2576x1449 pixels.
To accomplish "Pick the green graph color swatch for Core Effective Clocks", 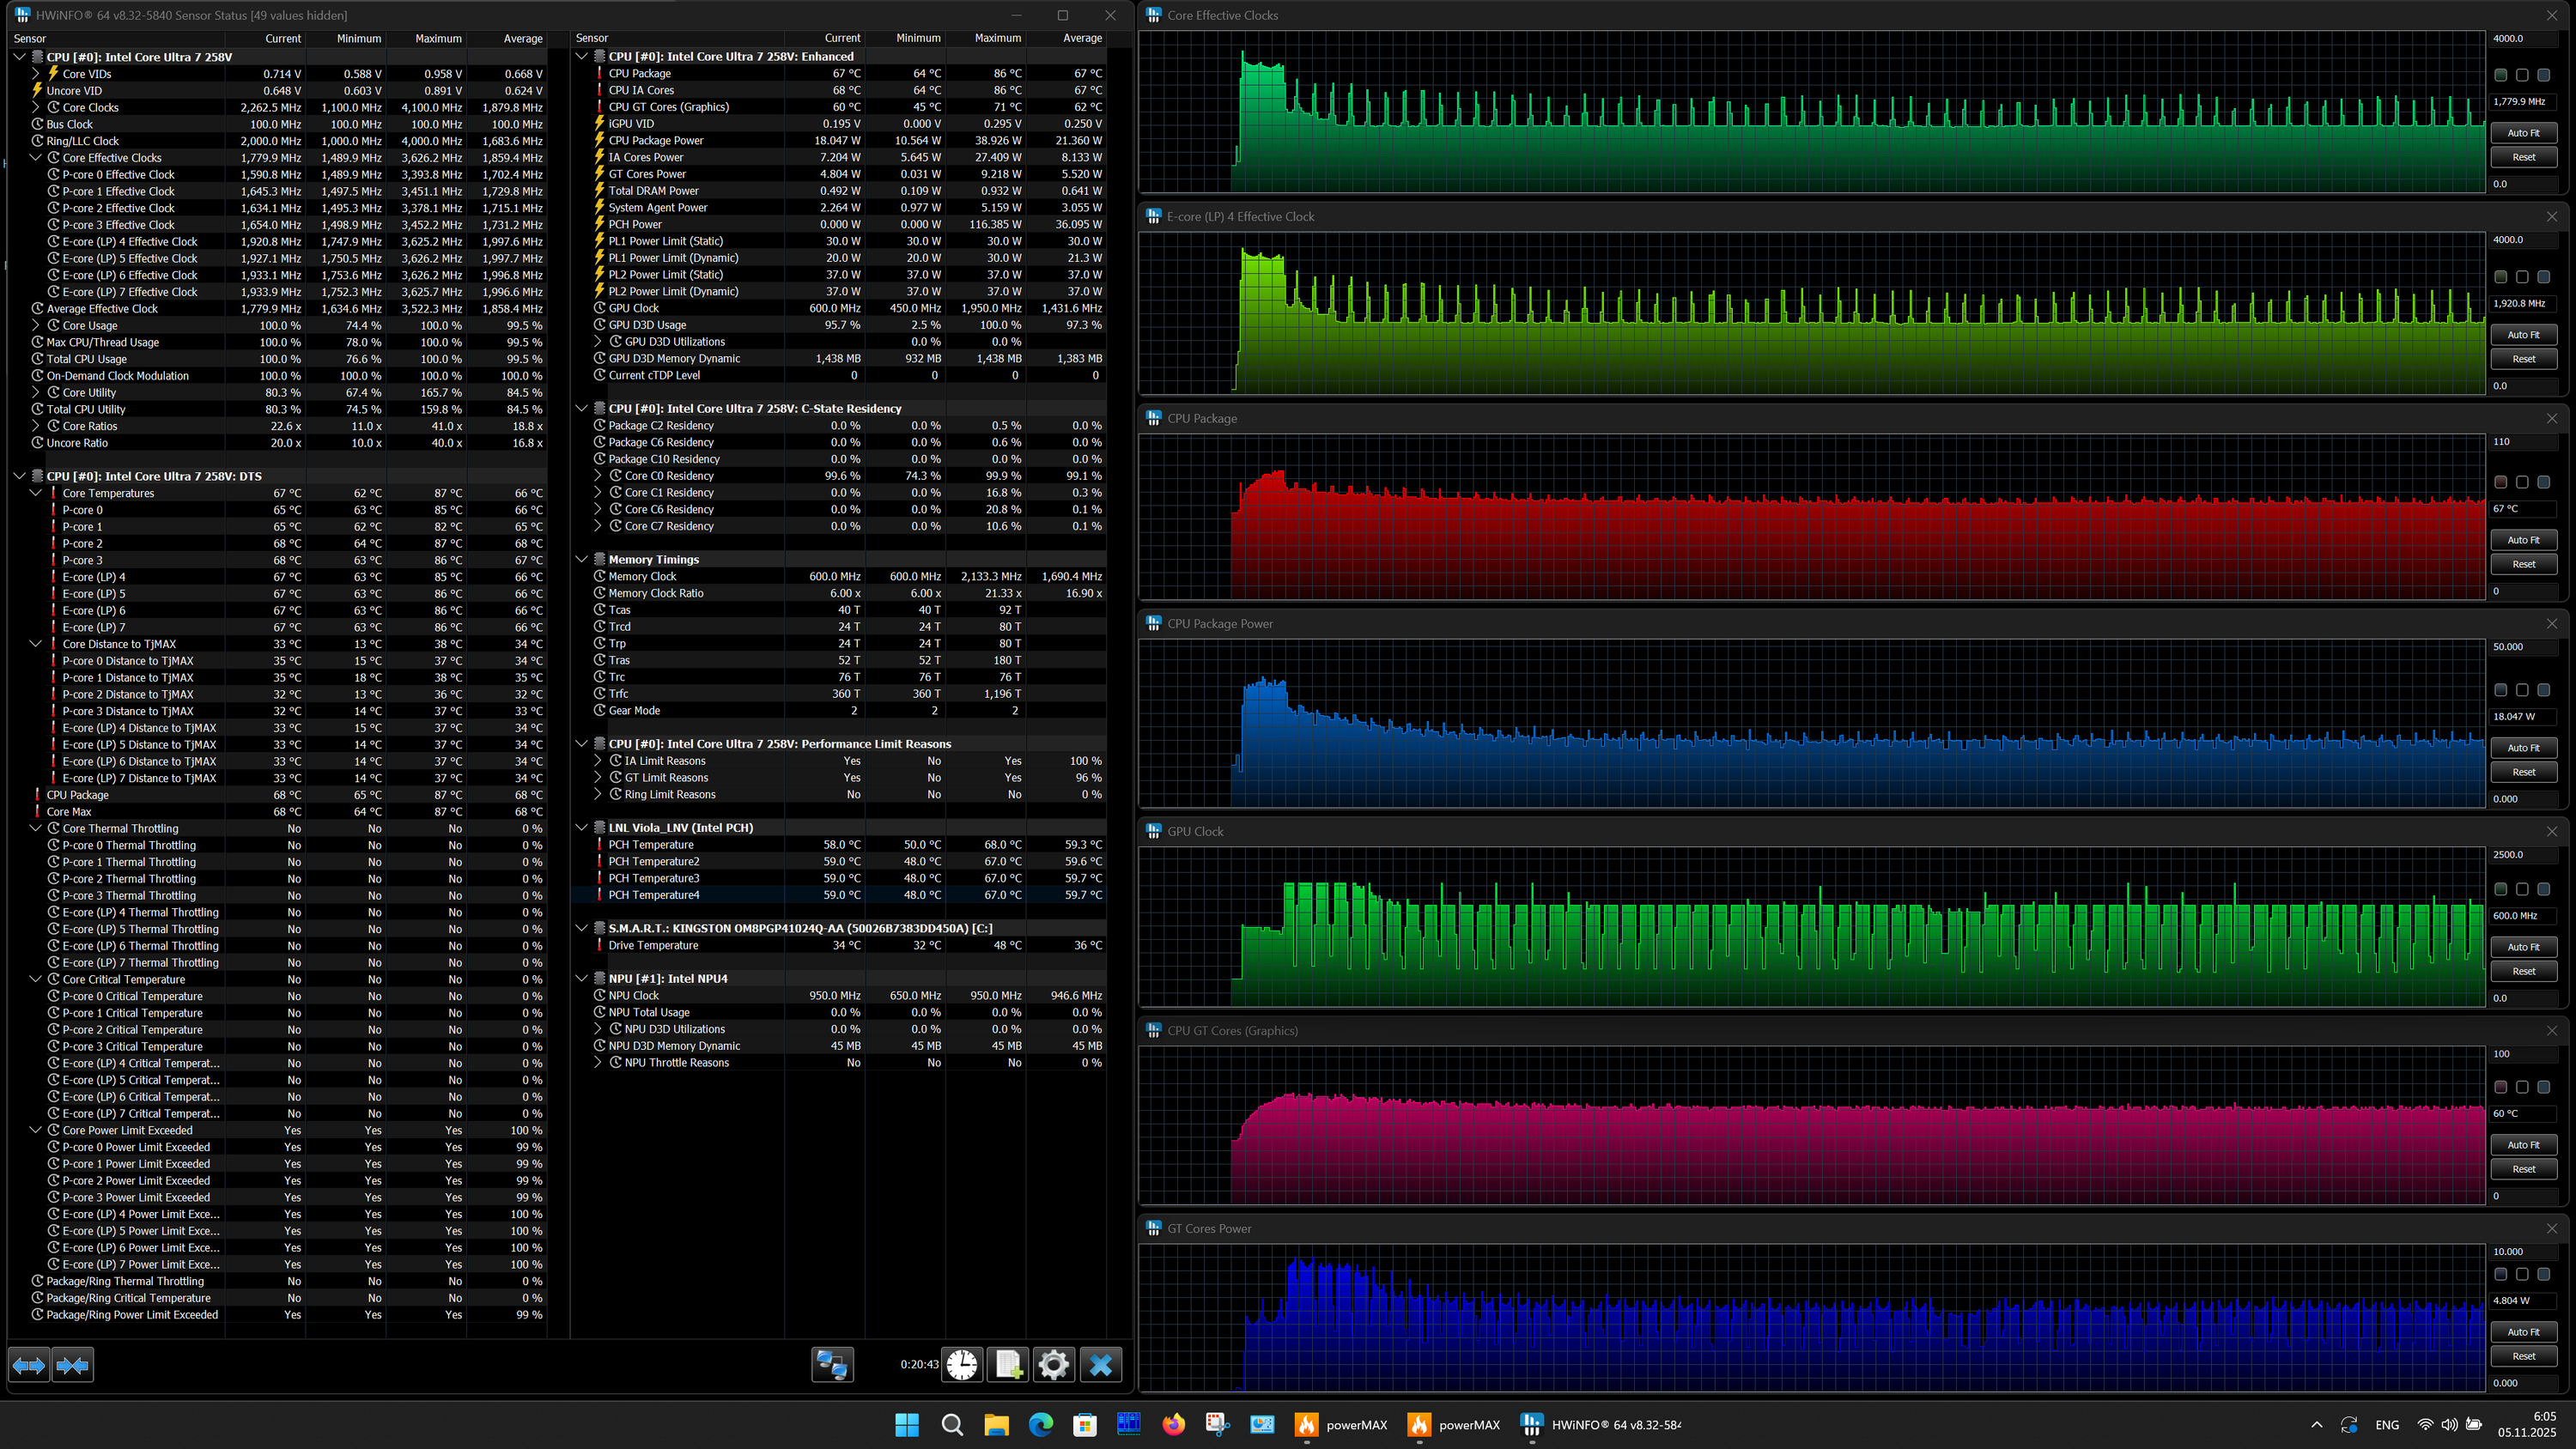I will [x=2500, y=75].
